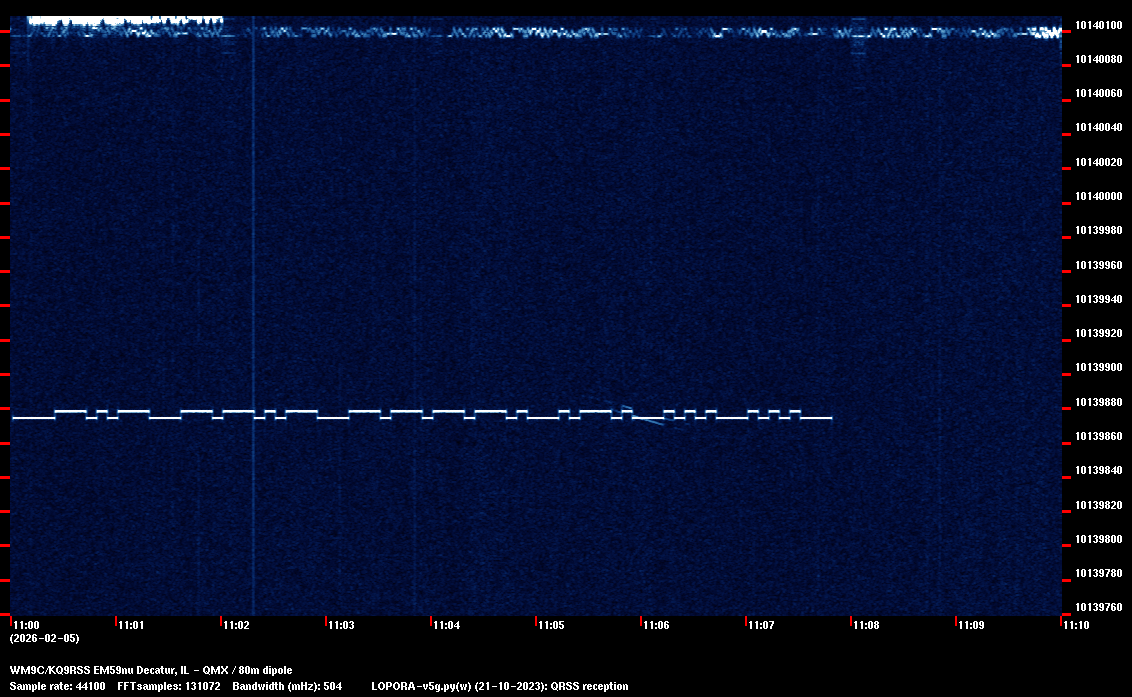Select the 10139940 frequency scale label
Image resolution: width=1132 pixels, height=697 pixels.
pos(1096,300)
